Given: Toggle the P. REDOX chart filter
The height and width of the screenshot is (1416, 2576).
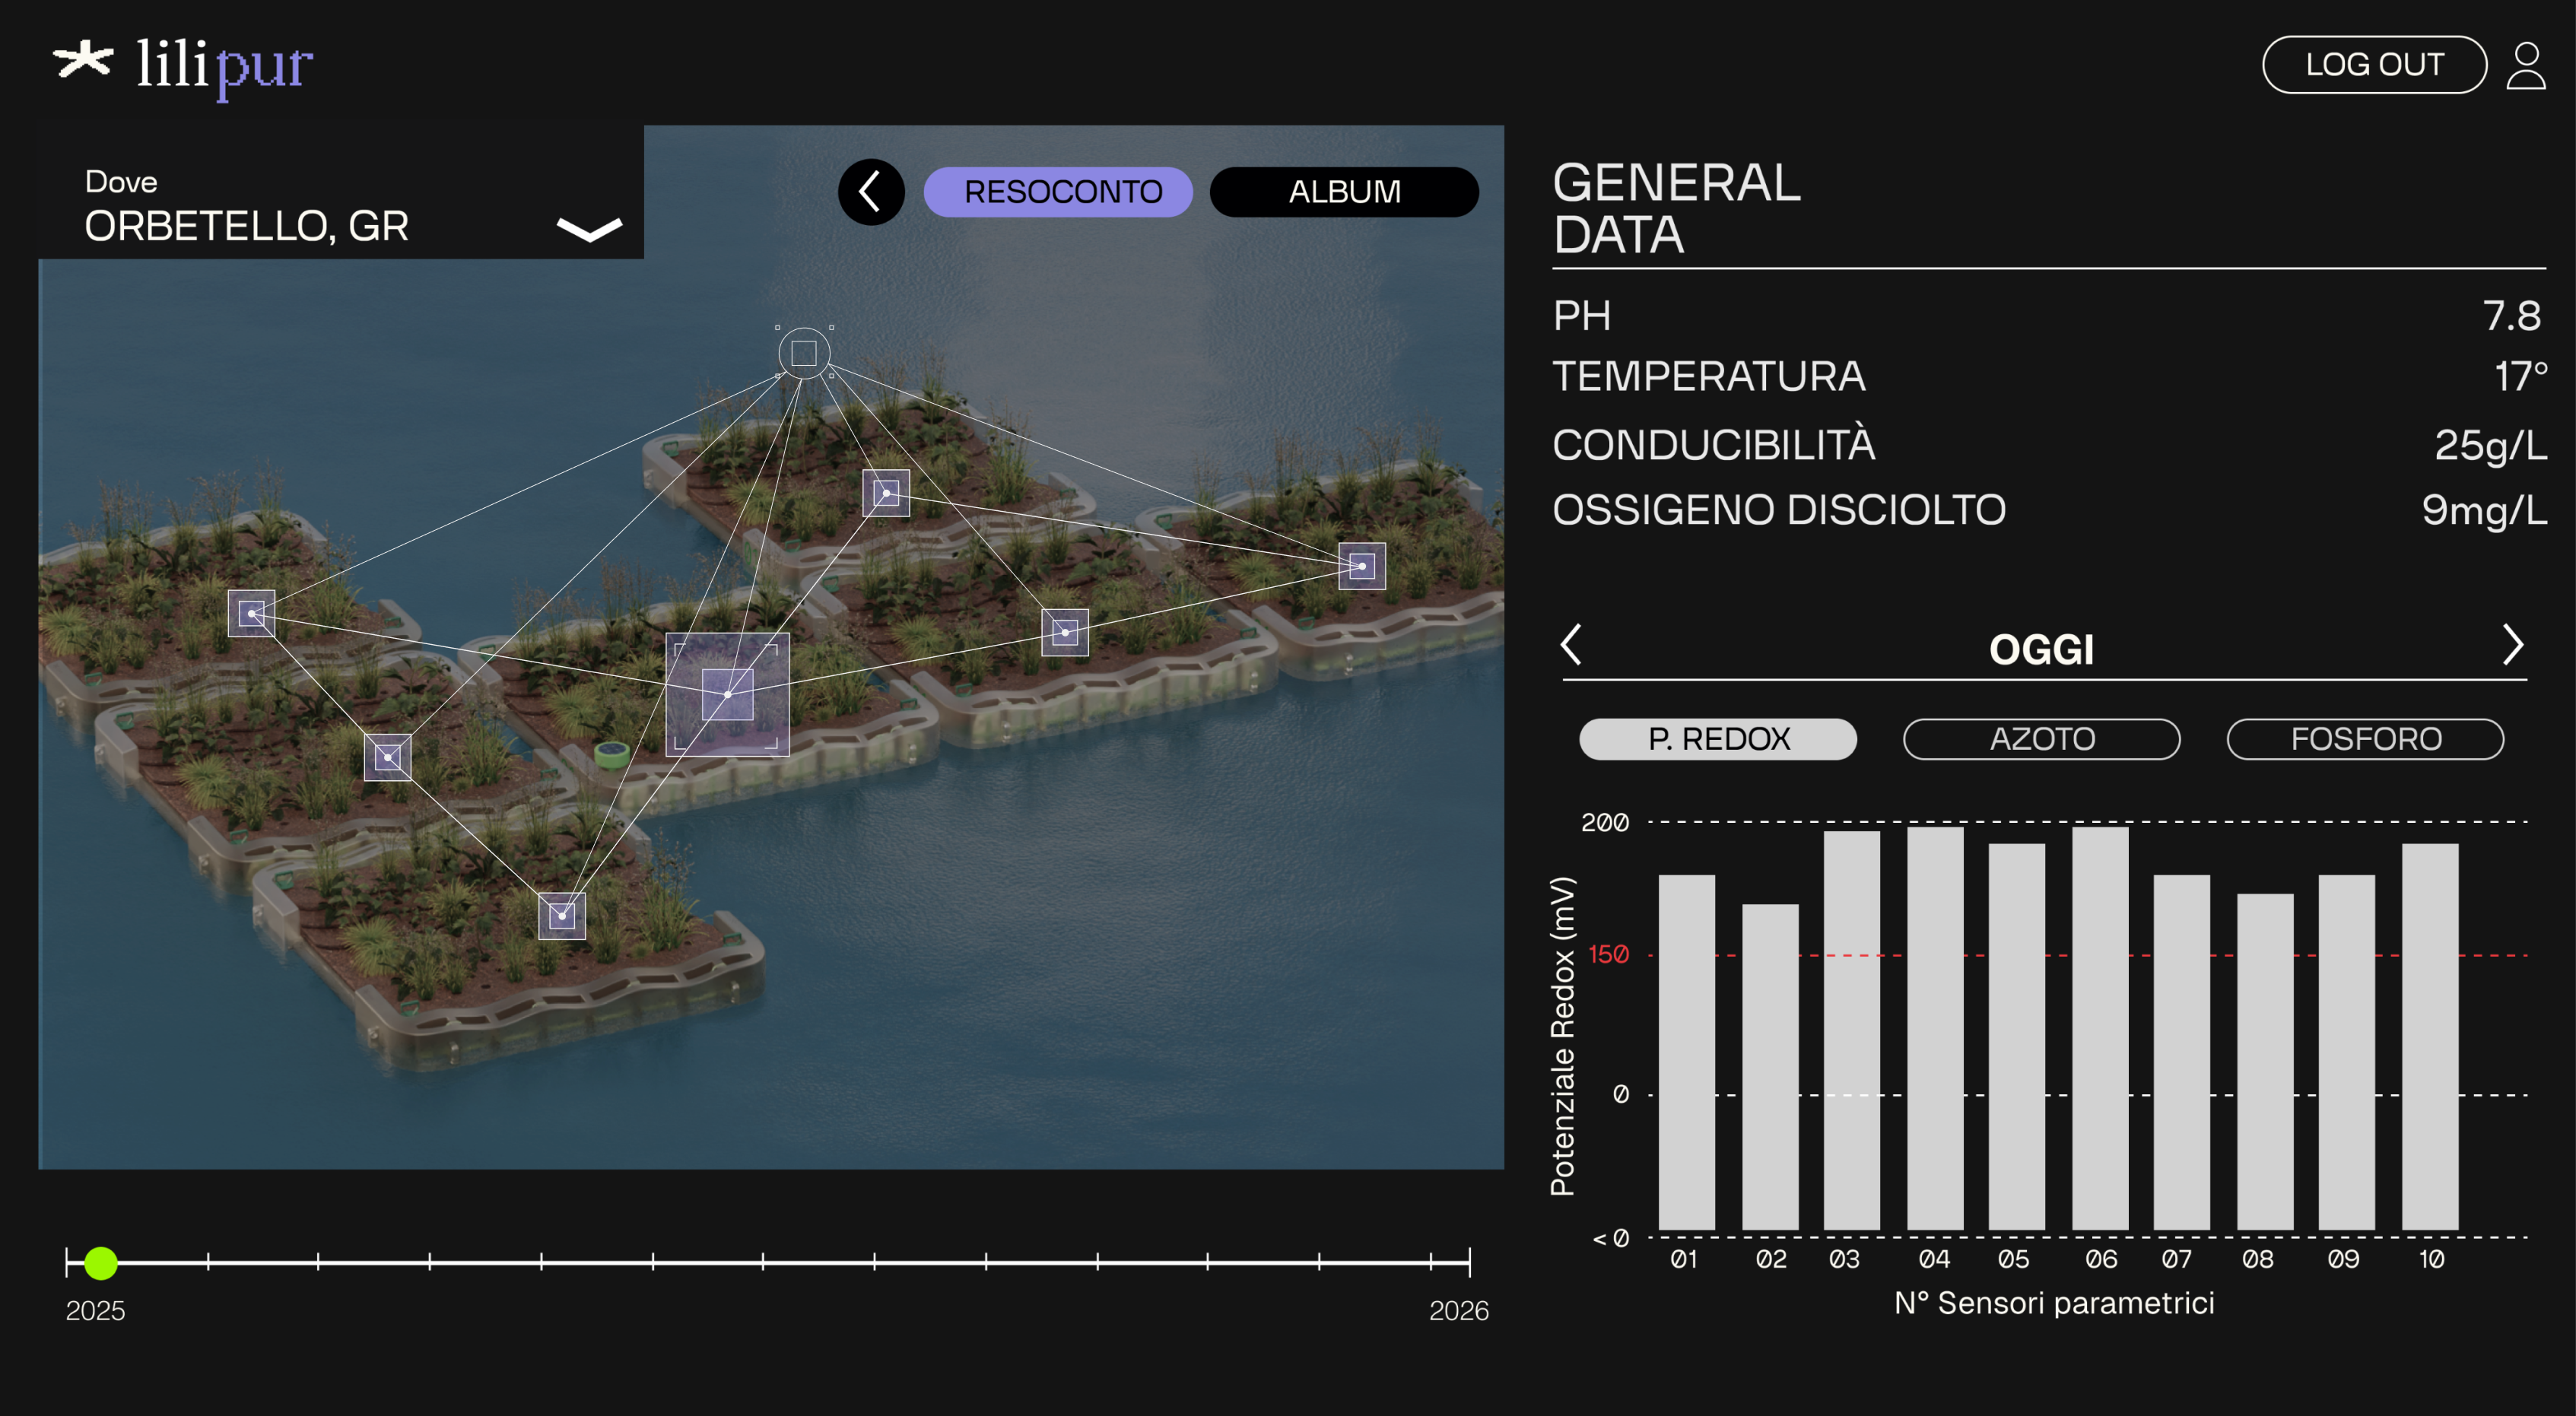Looking at the screenshot, I should click(x=1717, y=739).
